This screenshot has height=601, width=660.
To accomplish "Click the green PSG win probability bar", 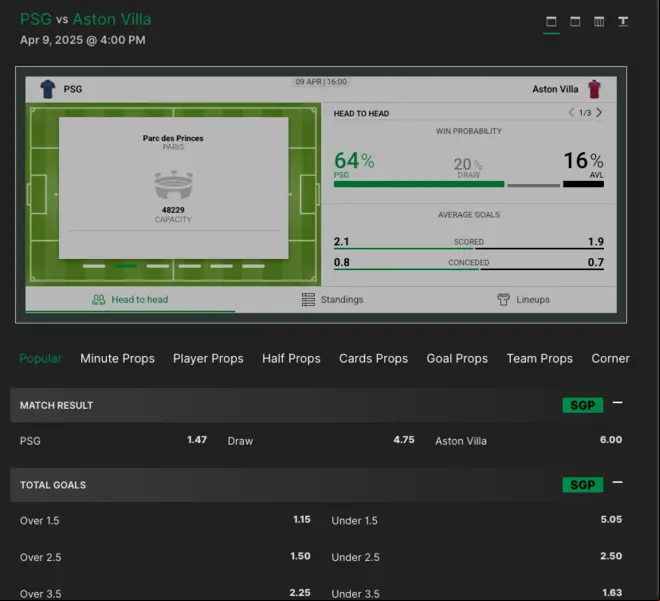I will pyautogui.click(x=419, y=184).
